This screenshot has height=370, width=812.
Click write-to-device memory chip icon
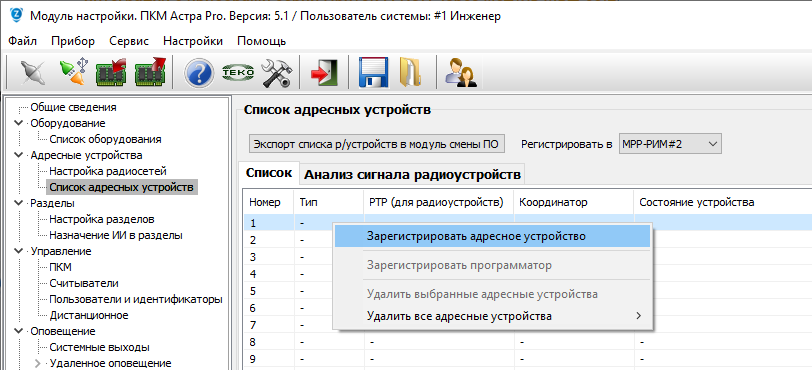point(150,73)
